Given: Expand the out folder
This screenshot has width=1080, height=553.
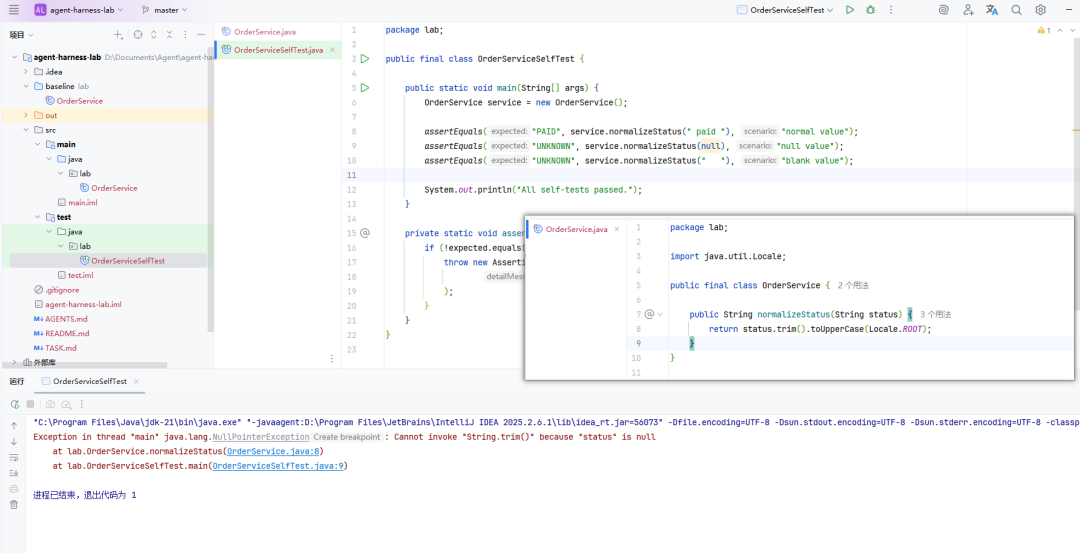Looking at the screenshot, I should click(x=26, y=115).
